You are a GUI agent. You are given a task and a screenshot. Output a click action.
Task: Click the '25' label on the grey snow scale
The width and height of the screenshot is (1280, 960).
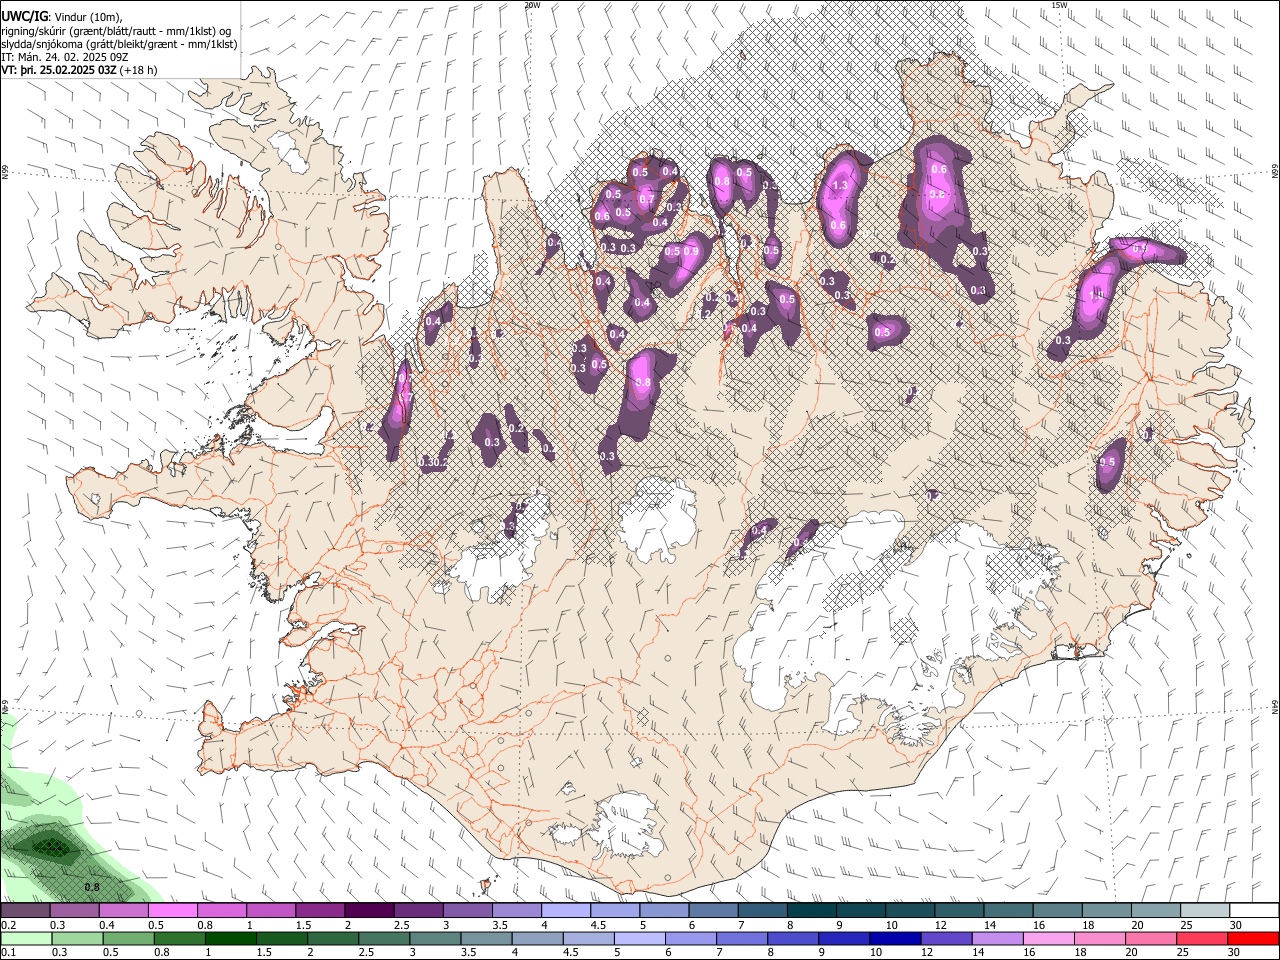tap(1186, 925)
